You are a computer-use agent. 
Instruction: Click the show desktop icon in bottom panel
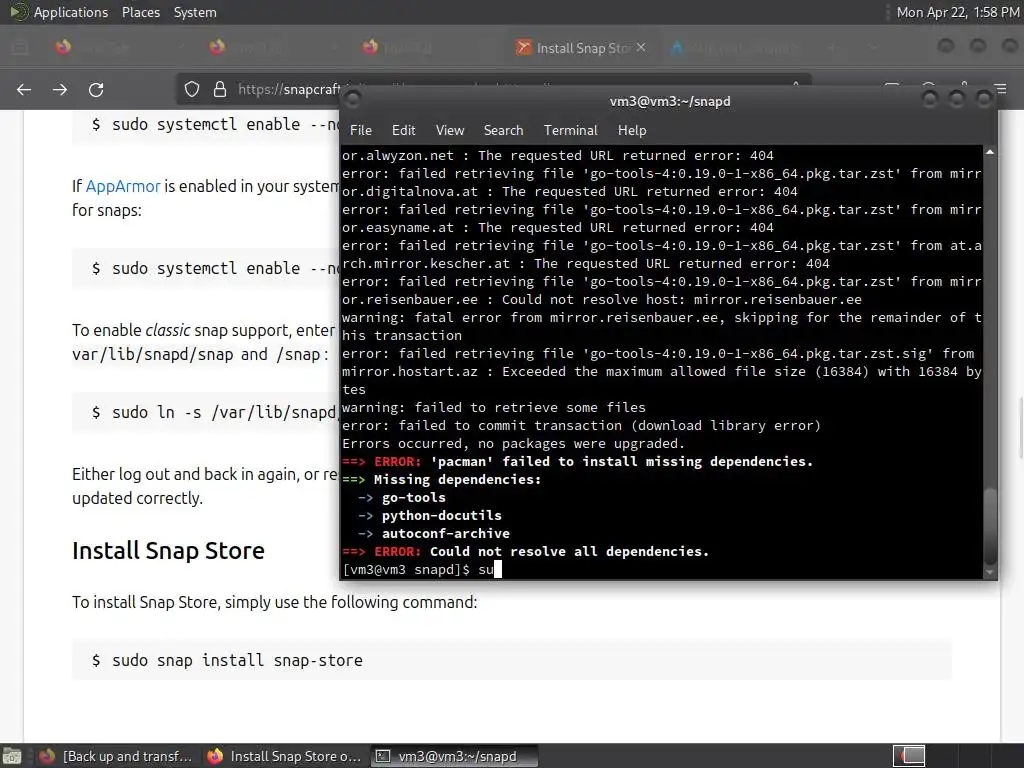tap(12, 756)
